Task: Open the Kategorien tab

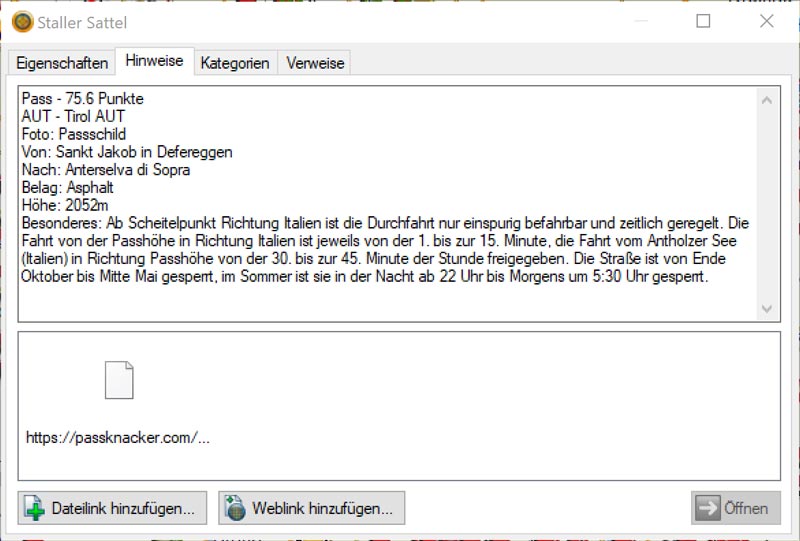Action: 235,63
